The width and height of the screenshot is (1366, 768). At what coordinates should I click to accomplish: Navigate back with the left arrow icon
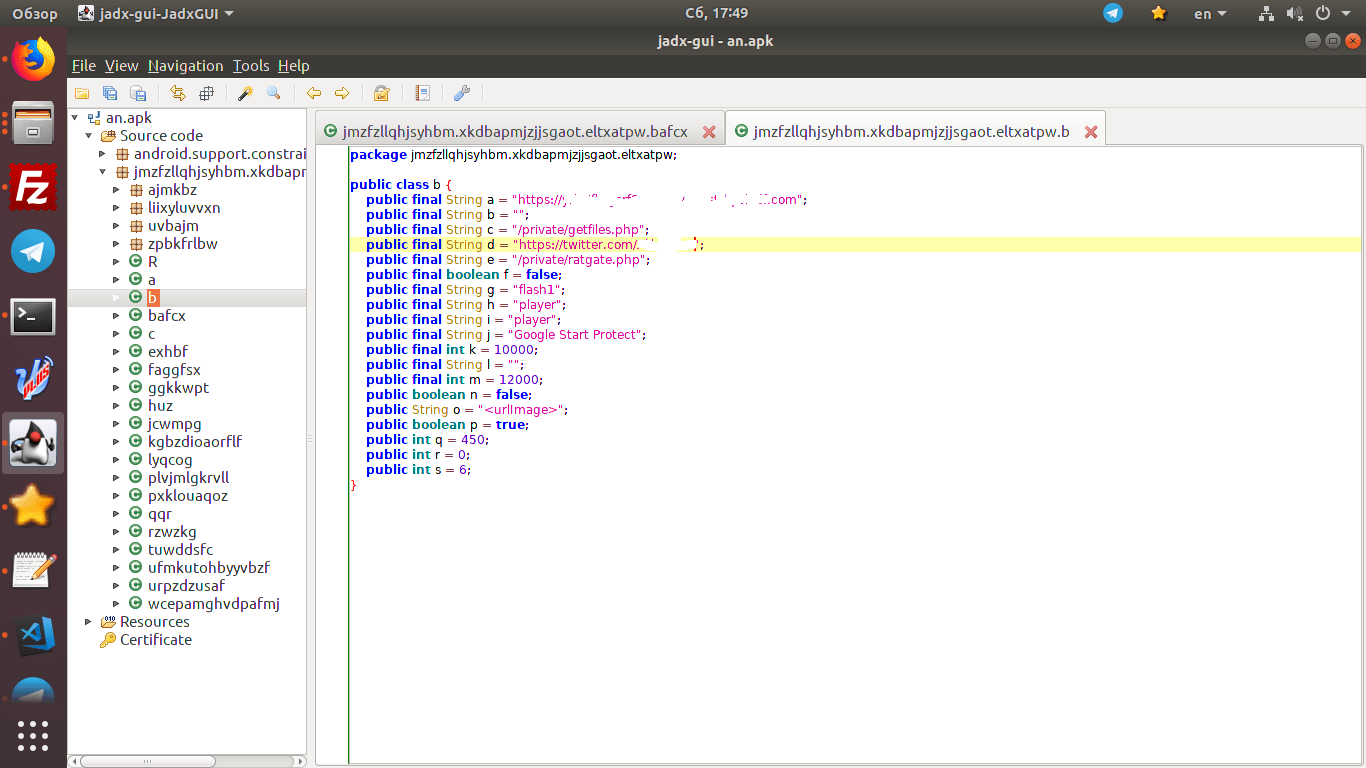click(314, 93)
